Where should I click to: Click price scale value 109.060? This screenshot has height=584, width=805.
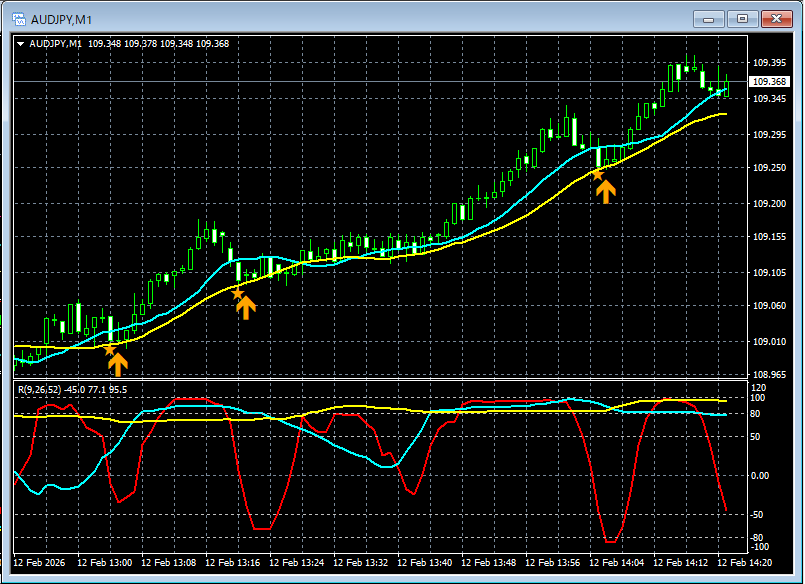coord(769,306)
